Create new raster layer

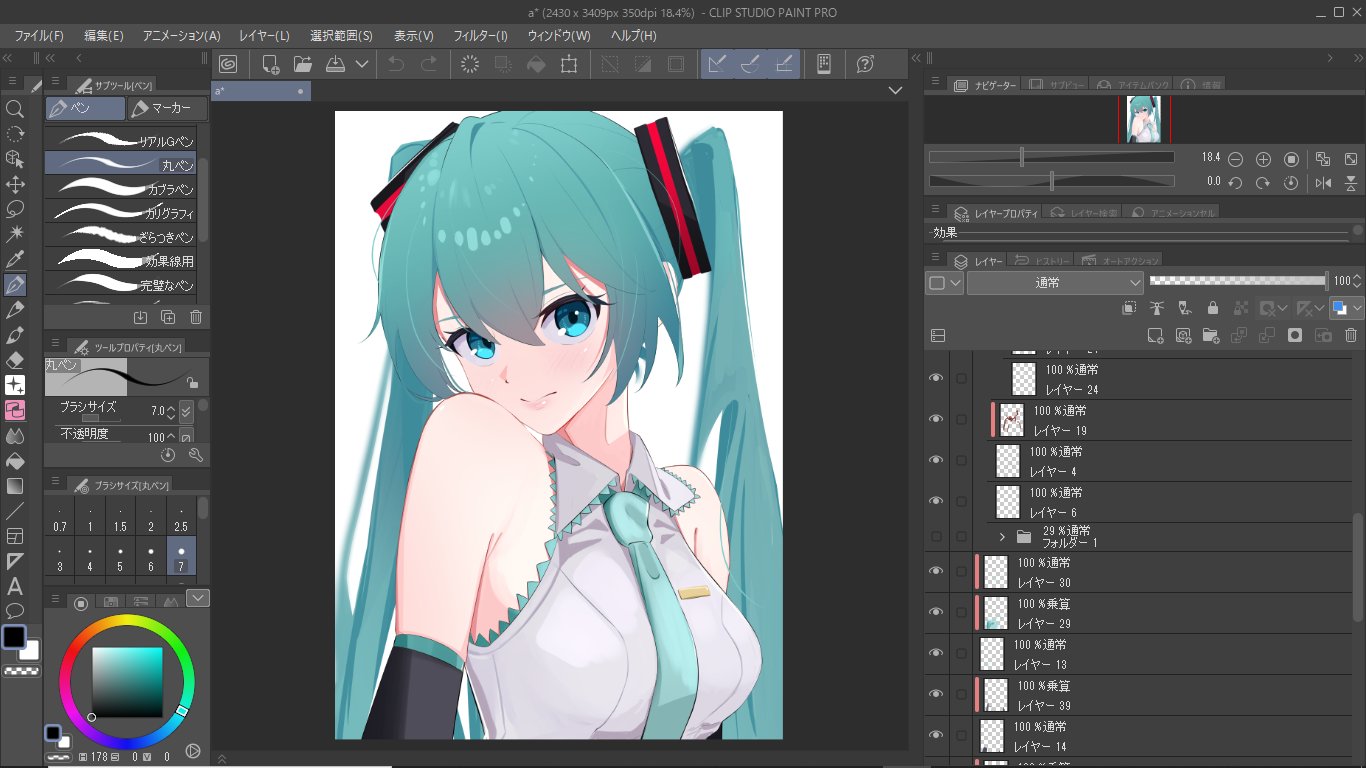pyautogui.click(x=1155, y=335)
